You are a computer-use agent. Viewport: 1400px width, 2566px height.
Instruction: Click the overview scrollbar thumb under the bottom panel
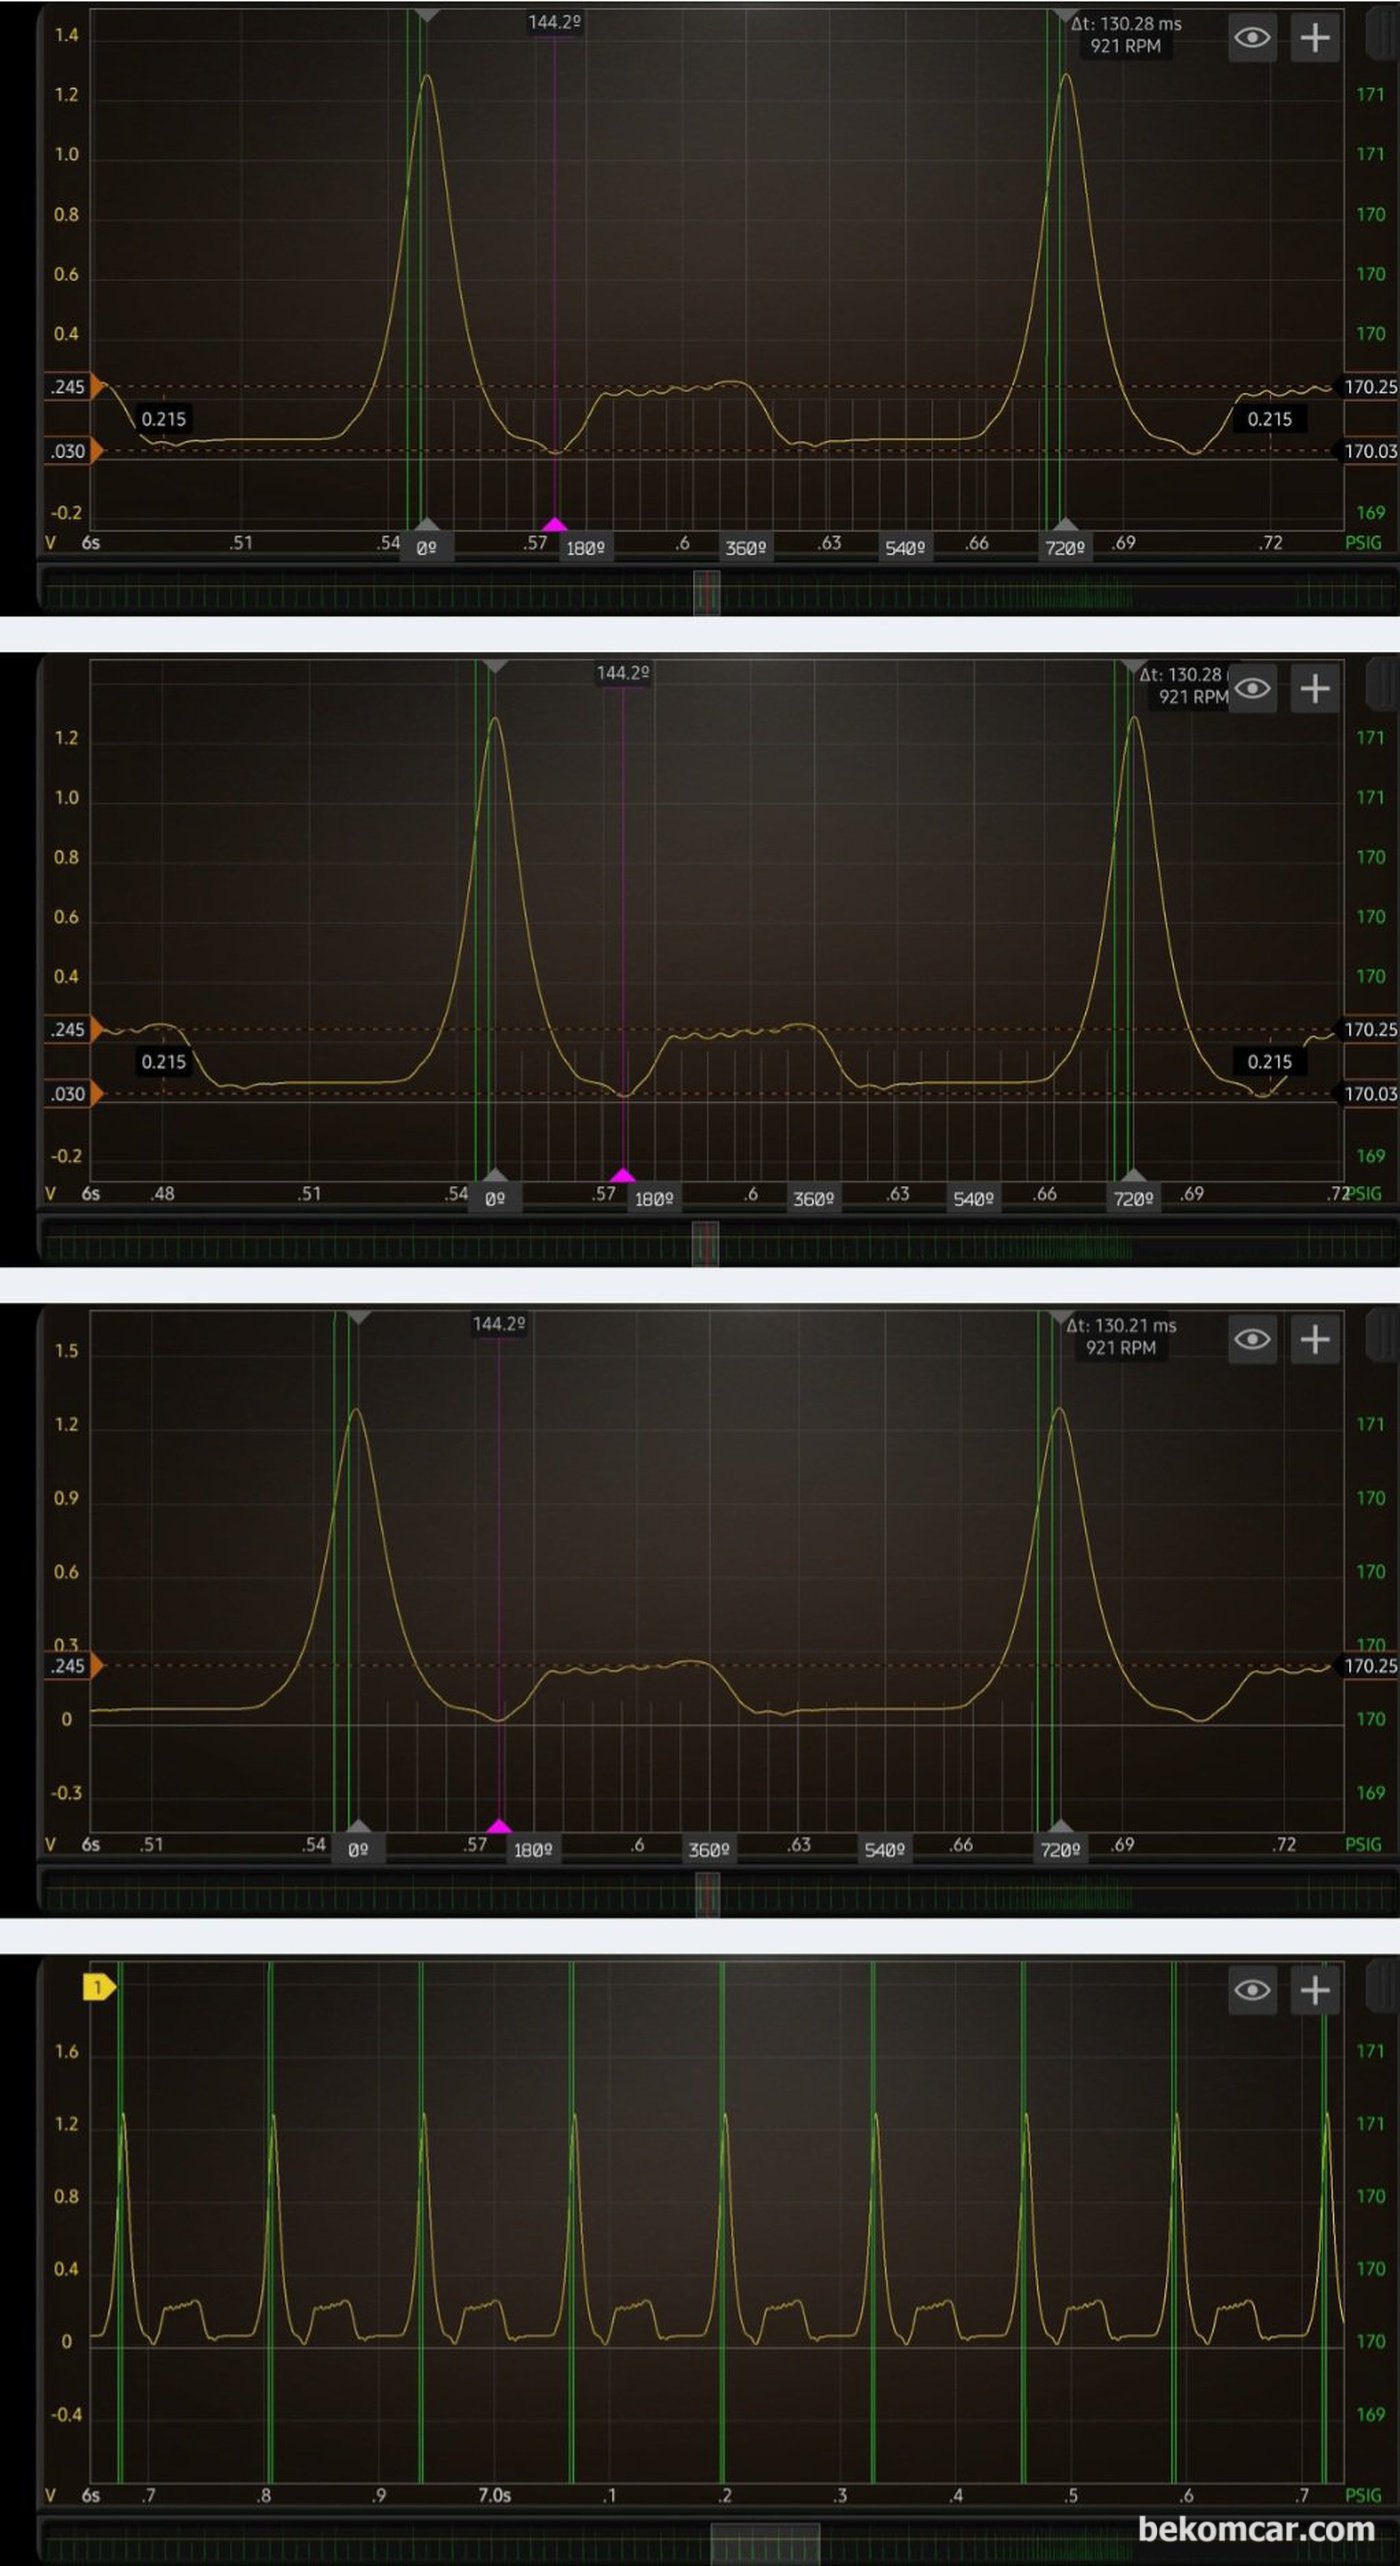coord(765,2542)
